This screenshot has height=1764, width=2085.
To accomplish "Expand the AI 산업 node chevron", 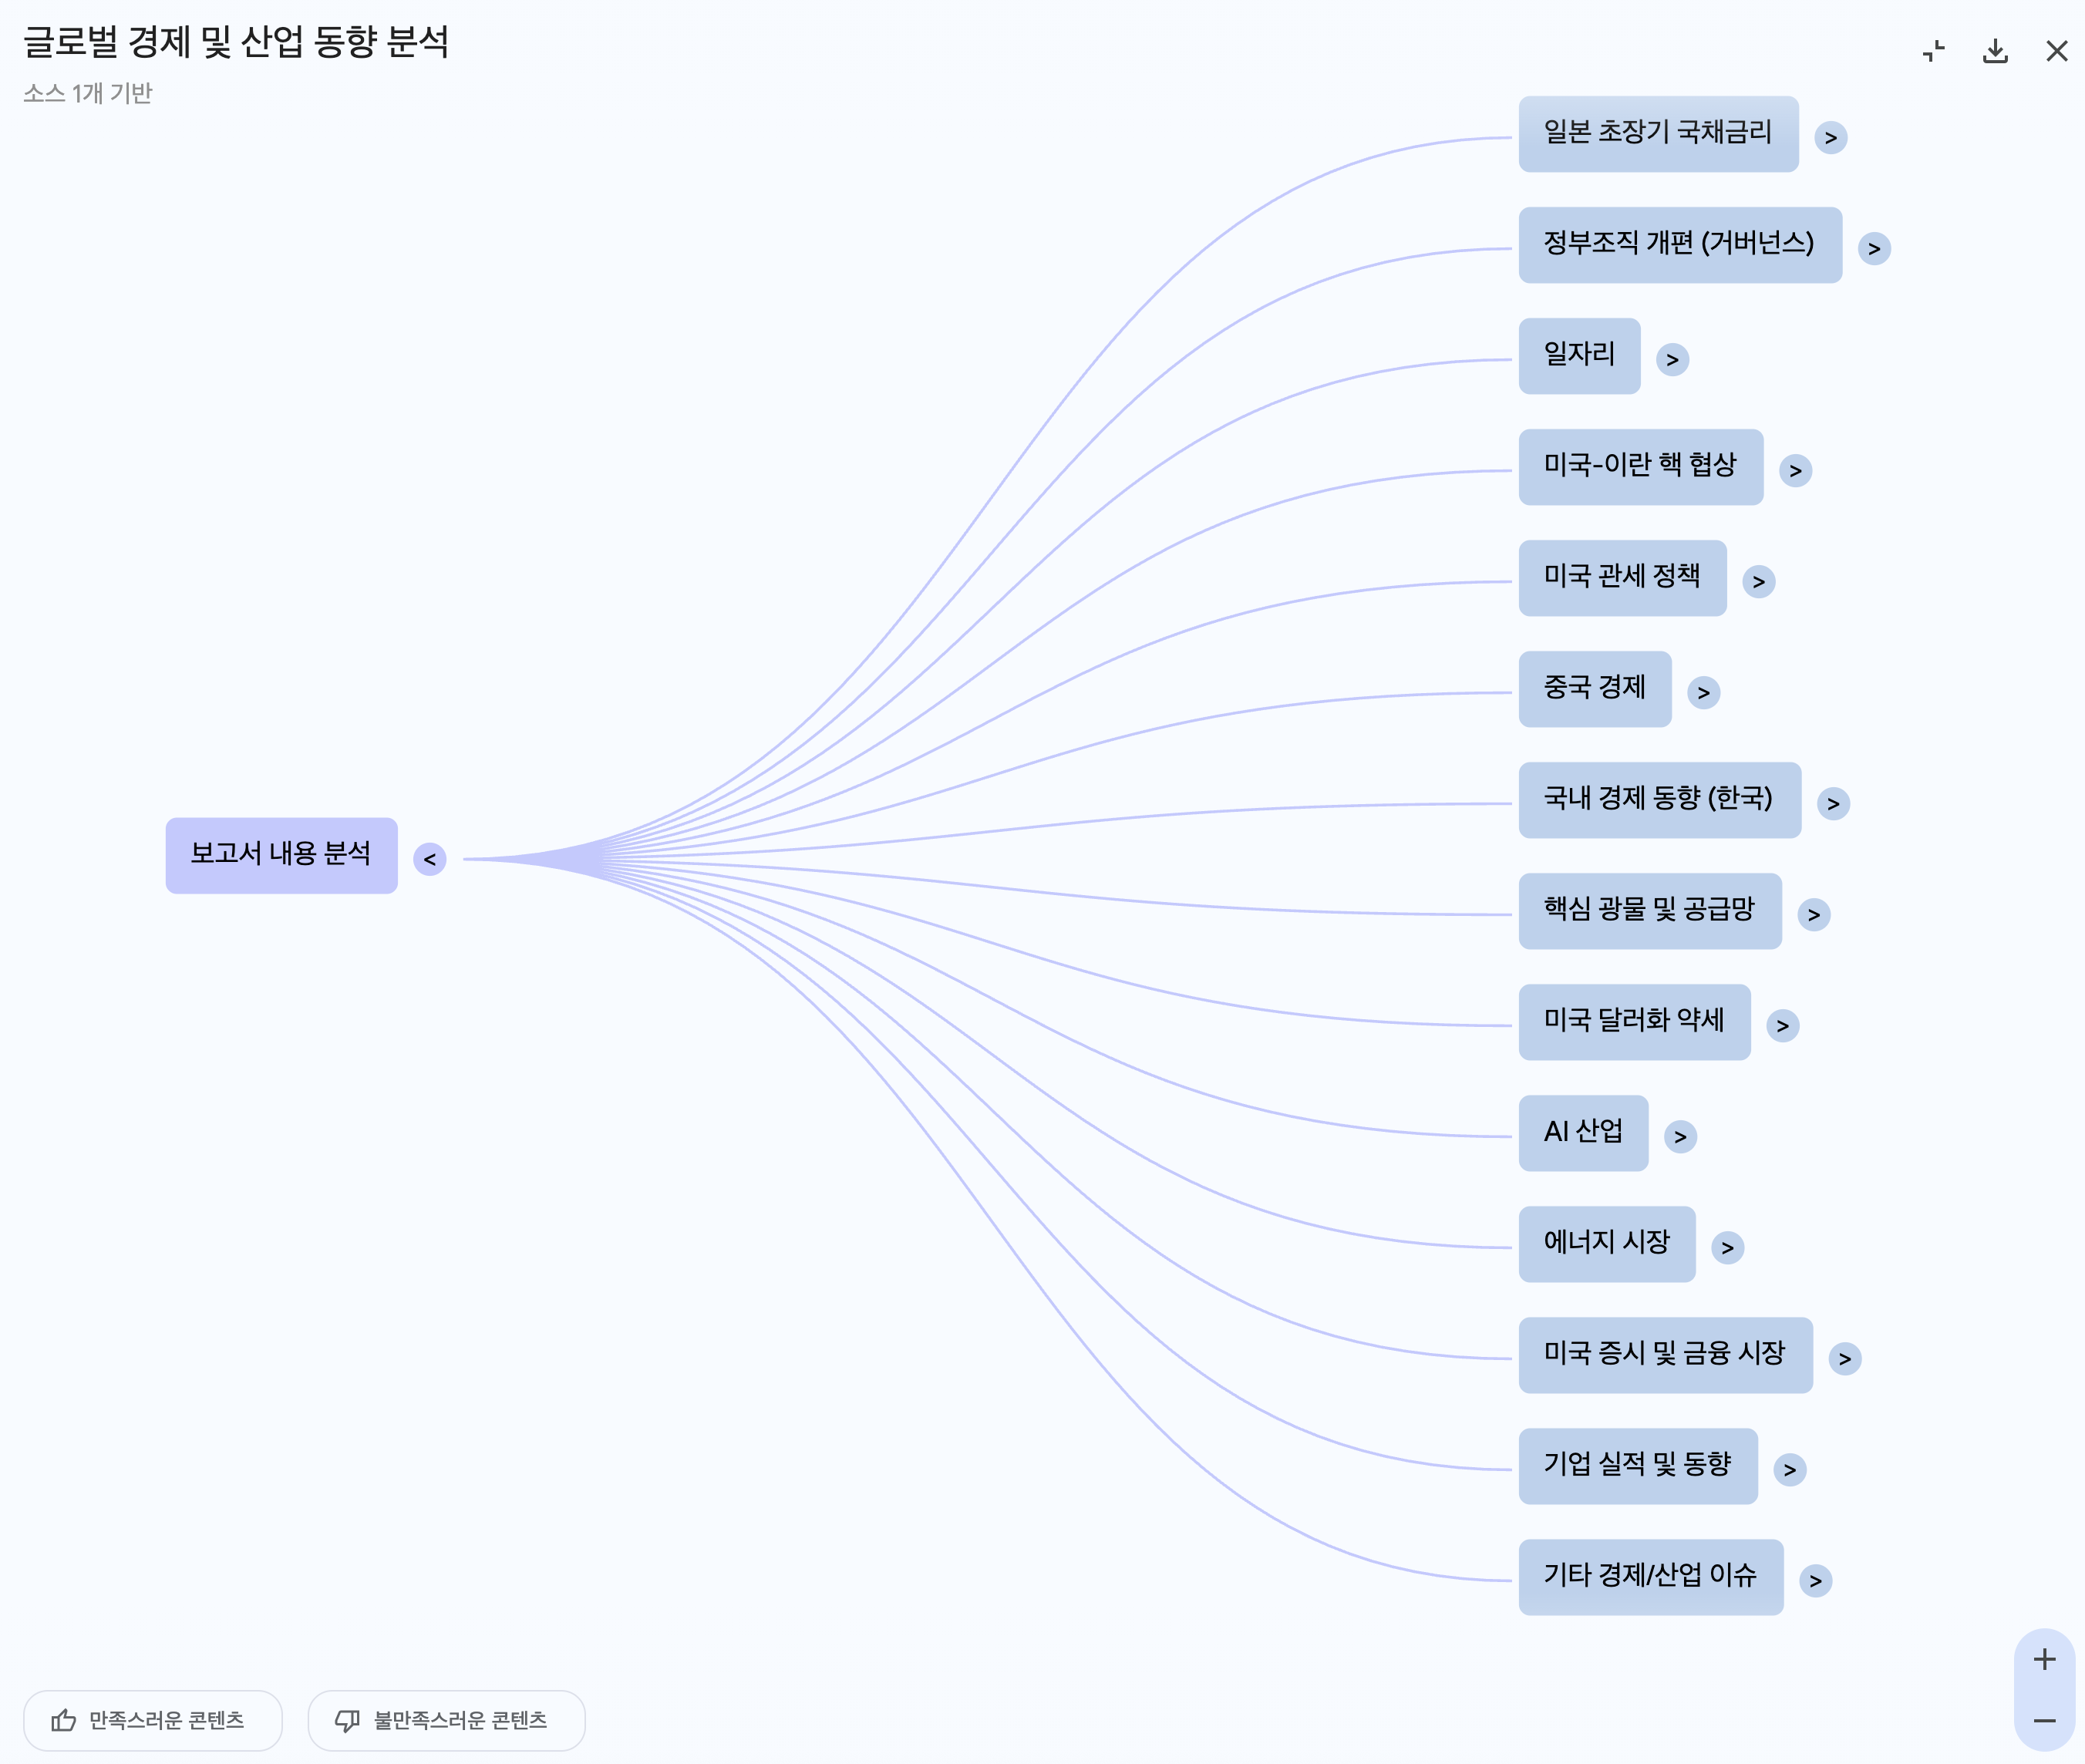I will (x=1680, y=1136).
